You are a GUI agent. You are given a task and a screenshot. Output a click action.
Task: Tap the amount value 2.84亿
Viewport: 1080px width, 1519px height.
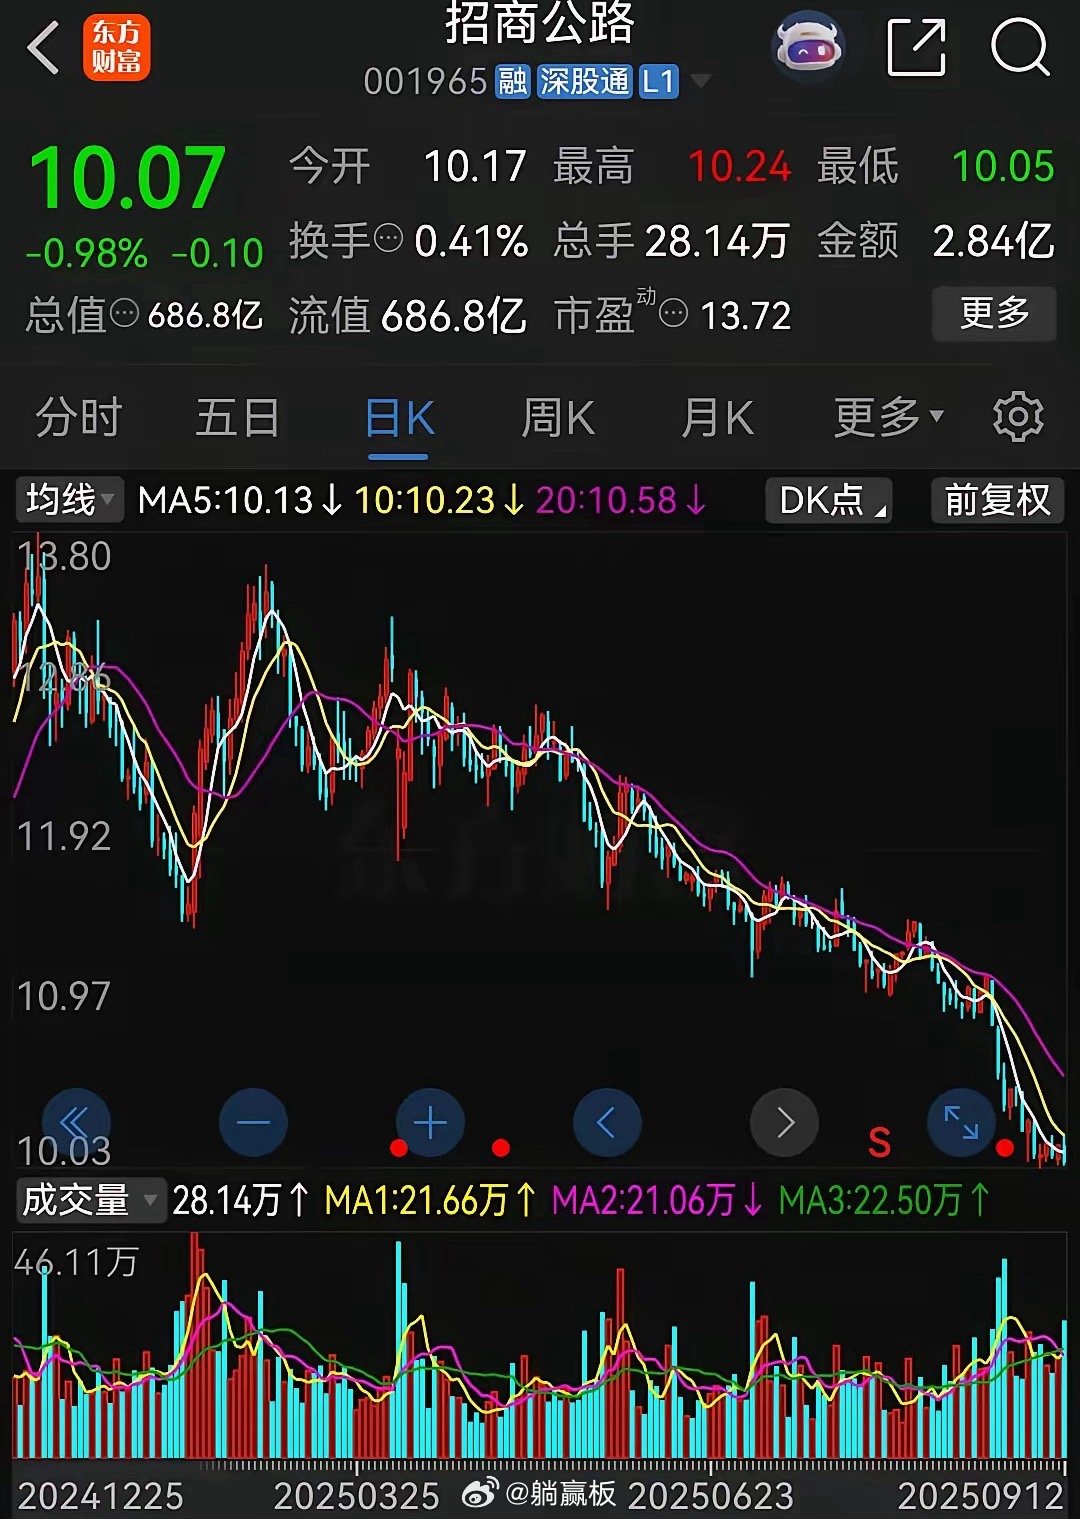click(993, 241)
